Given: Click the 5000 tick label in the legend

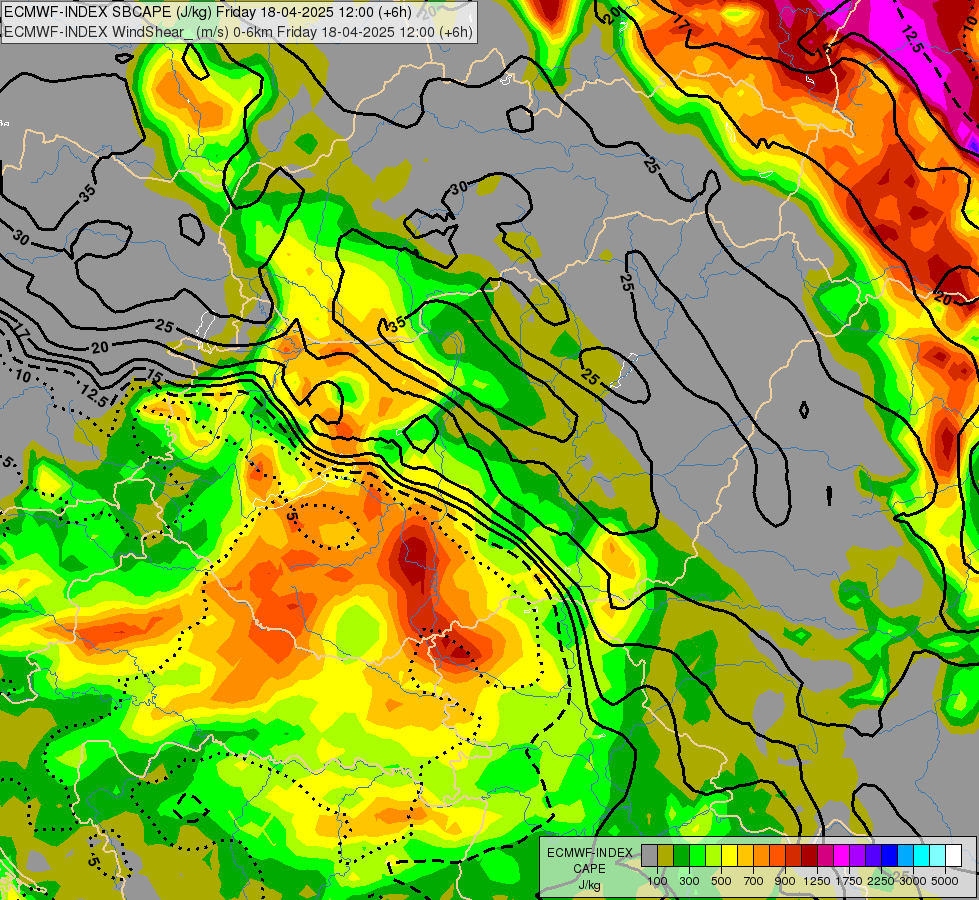Looking at the screenshot, I should (x=945, y=881).
